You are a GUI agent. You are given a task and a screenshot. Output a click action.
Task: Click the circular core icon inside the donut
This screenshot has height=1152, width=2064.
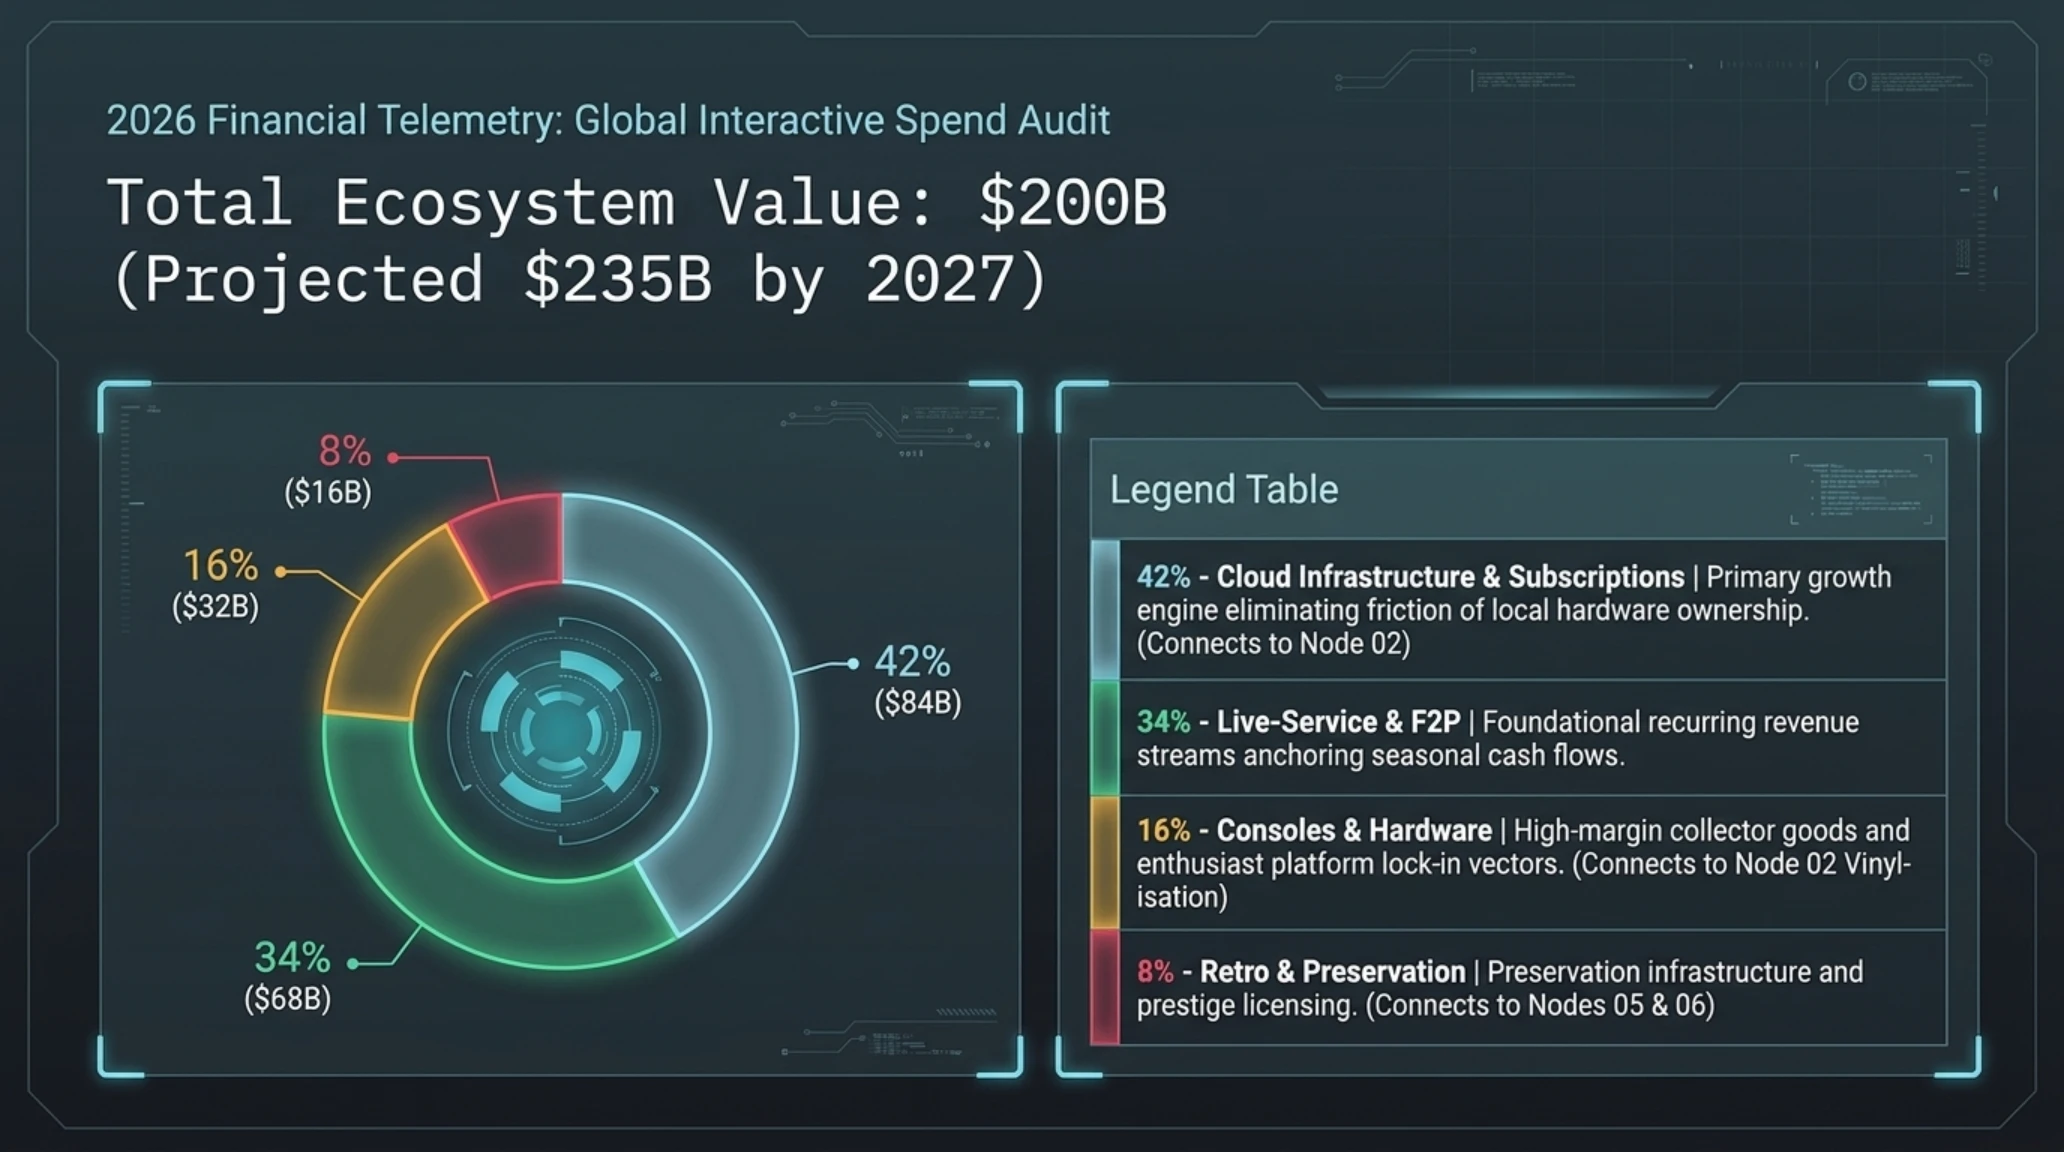pos(560,732)
